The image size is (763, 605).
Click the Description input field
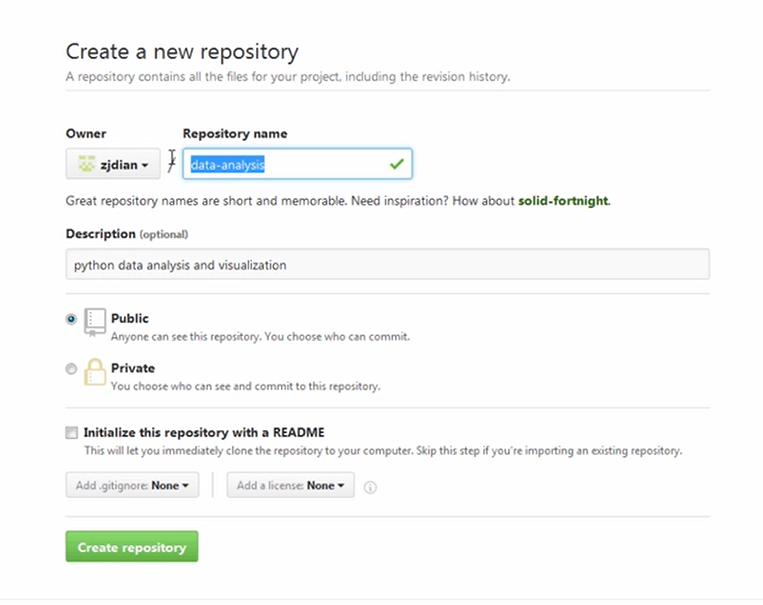(x=387, y=264)
